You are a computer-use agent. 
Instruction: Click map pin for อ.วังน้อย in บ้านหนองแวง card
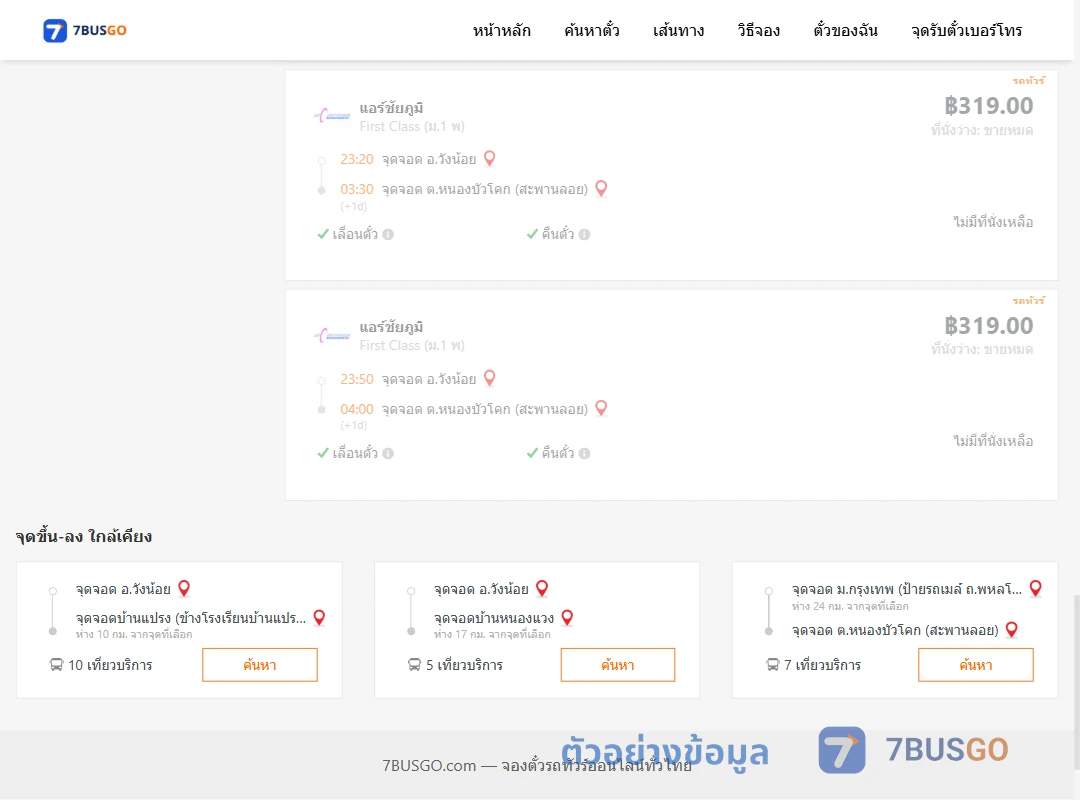pyautogui.click(x=542, y=588)
